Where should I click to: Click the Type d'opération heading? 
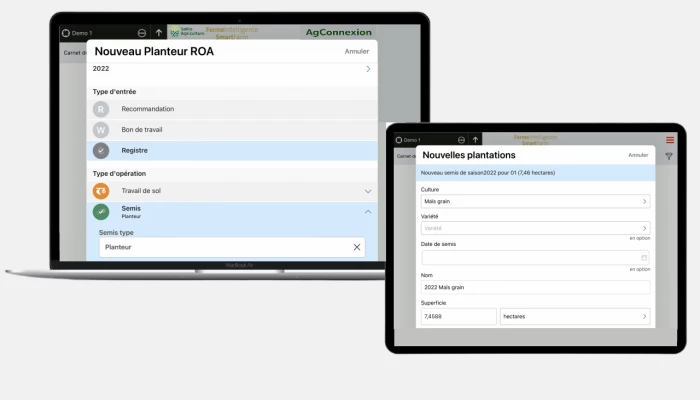click(x=119, y=174)
